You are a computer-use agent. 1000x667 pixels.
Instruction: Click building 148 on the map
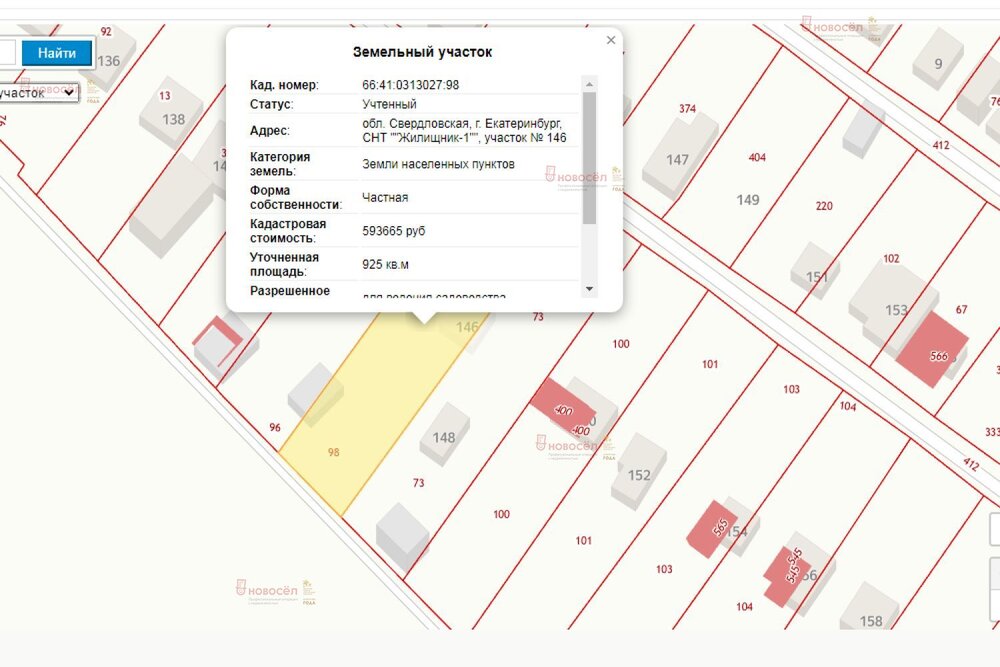tap(445, 434)
